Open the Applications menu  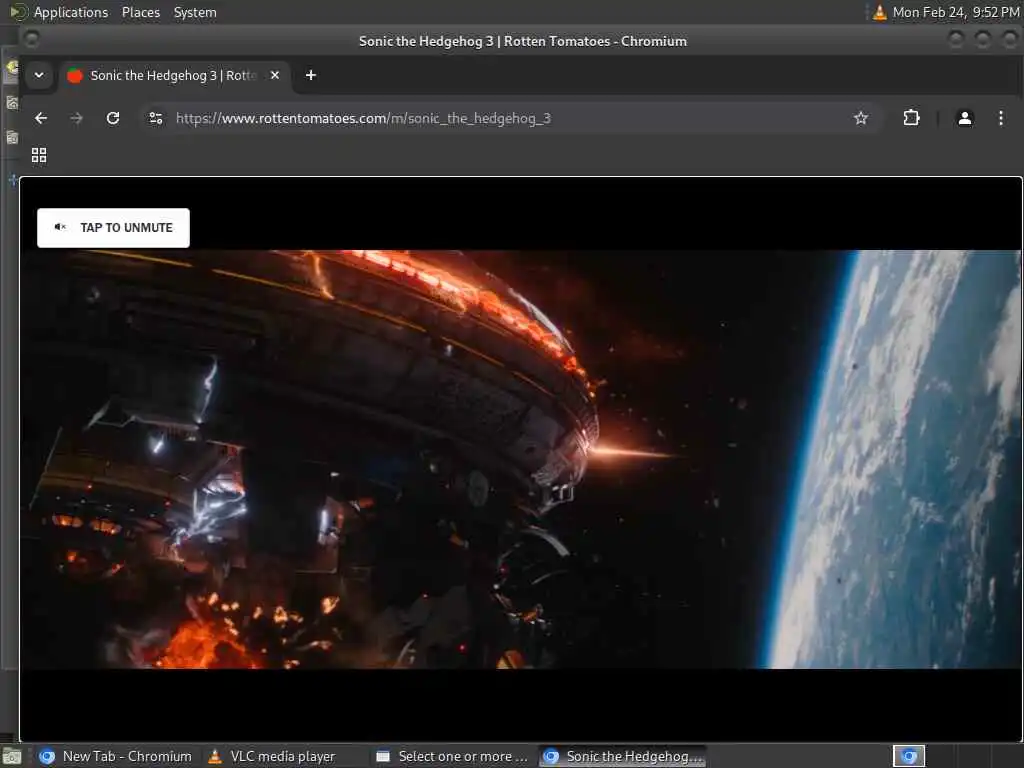click(x=71, y=12)
